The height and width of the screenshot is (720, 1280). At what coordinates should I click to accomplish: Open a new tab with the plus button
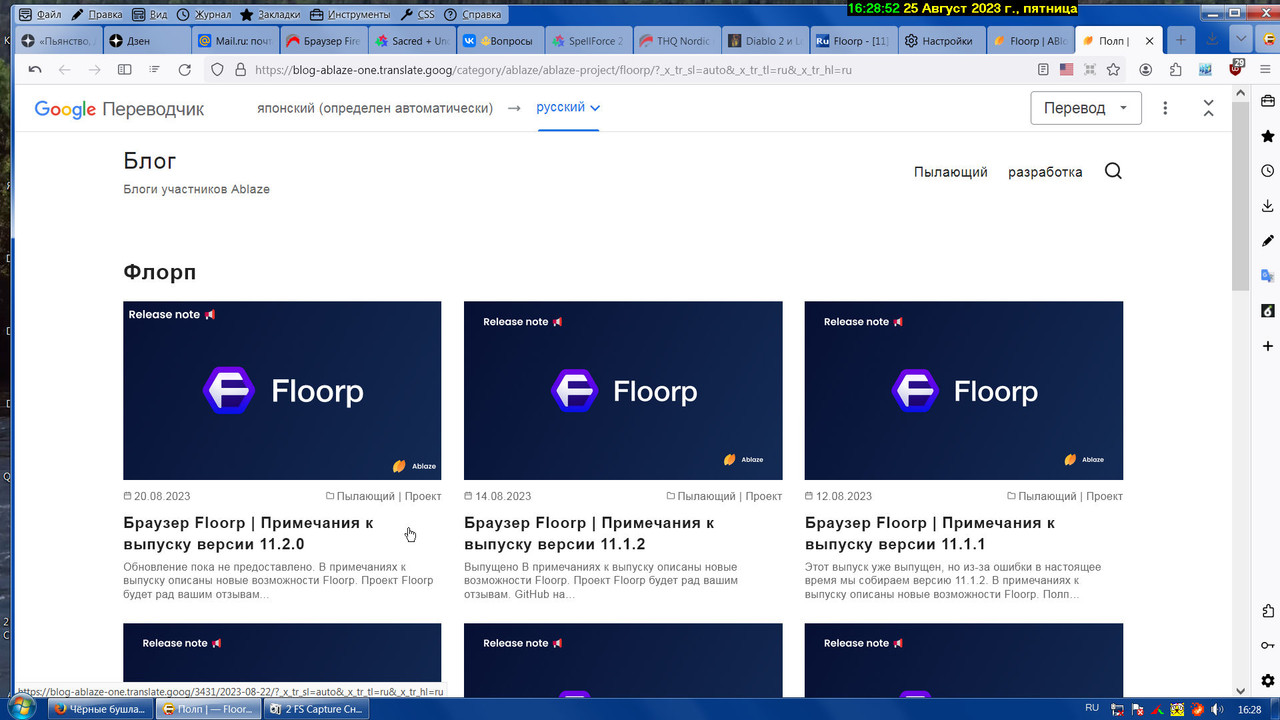click(1181, 40)
